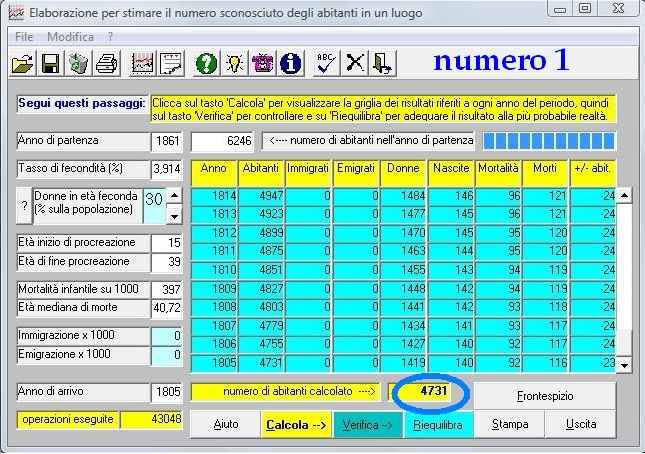The height and width of the screenshot is (454, 645).
Task: Click the results grid scrollbar down arrow
Action: [624, 365]
